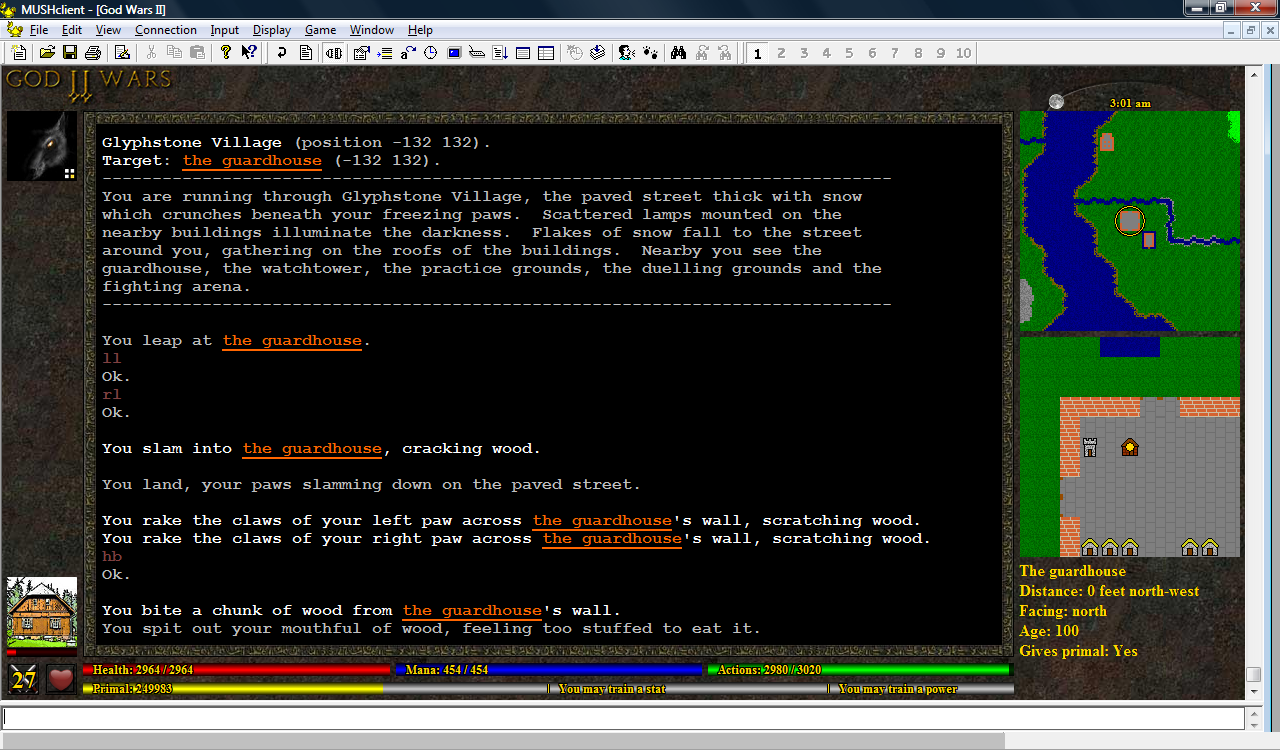This screenshot has height=750, width=1280.
Task: Click the green Actions bar
Action: coord(860,670)
